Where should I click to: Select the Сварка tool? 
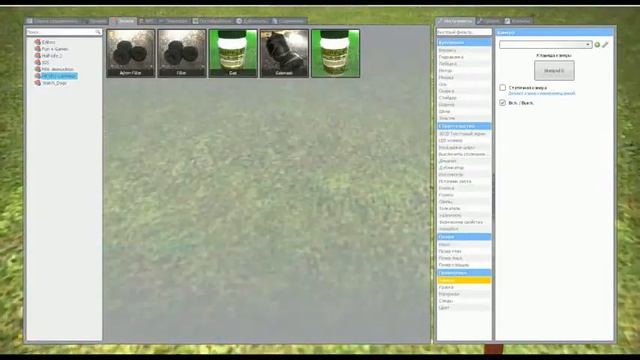[464, 91]
